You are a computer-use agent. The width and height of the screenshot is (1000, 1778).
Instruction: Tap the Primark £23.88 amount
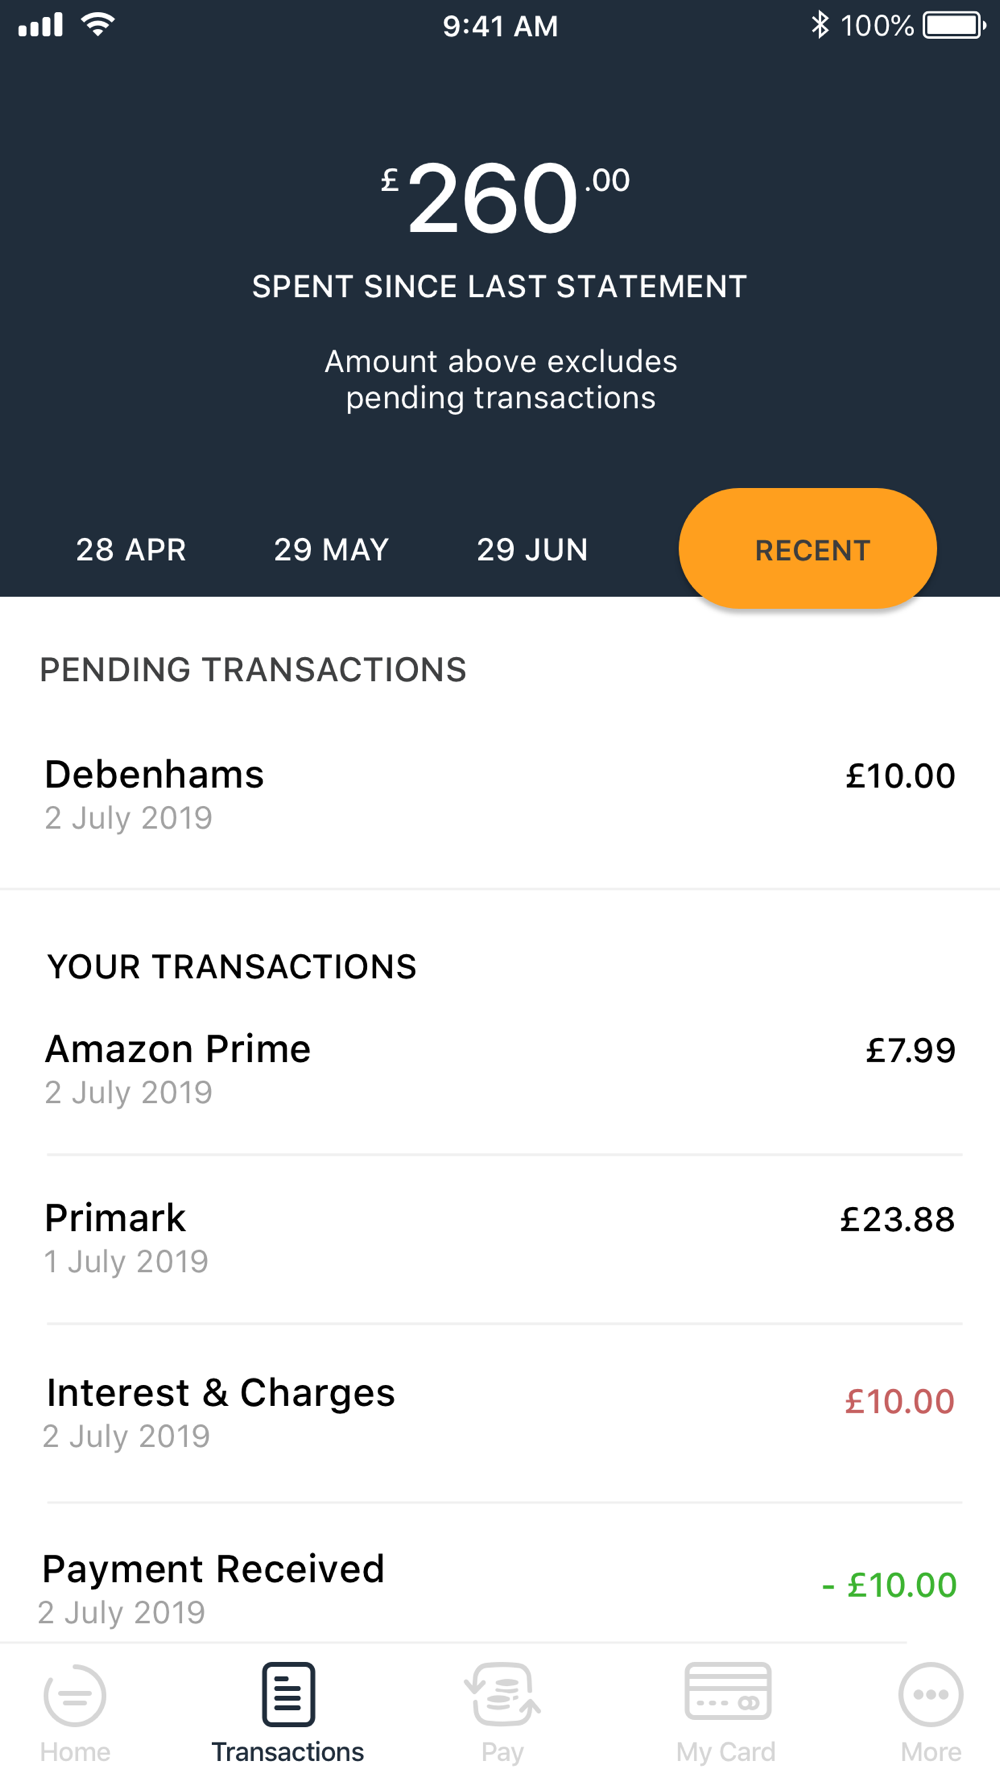click(897, 1219)
